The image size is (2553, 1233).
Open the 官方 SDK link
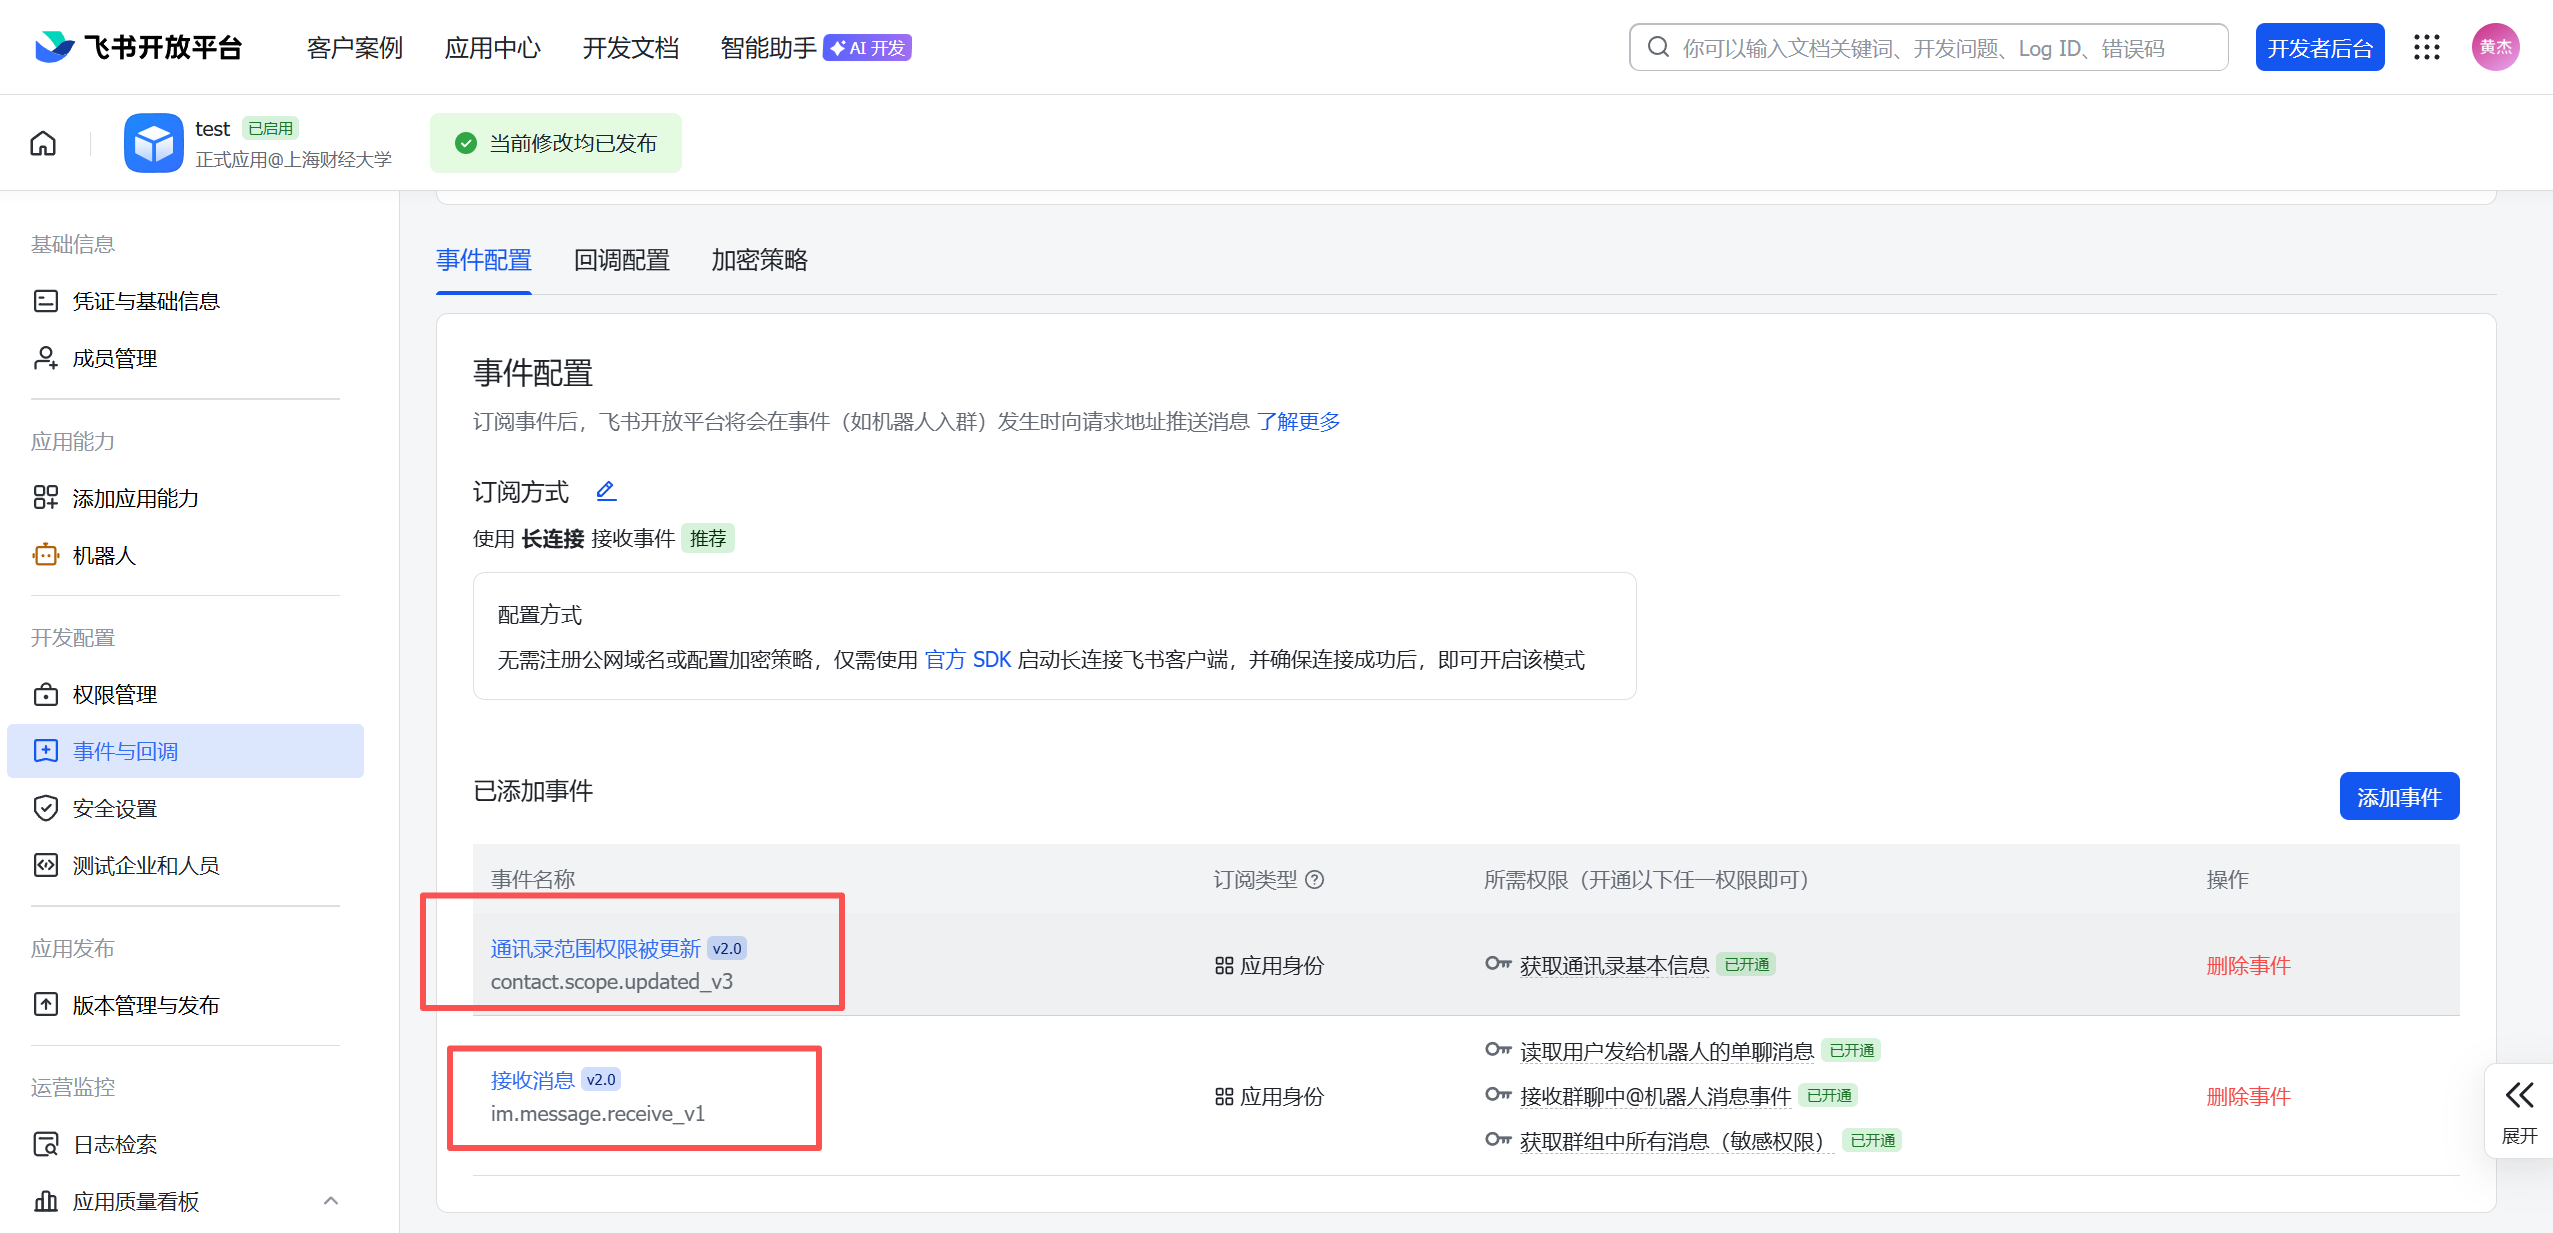pos(967,659)
